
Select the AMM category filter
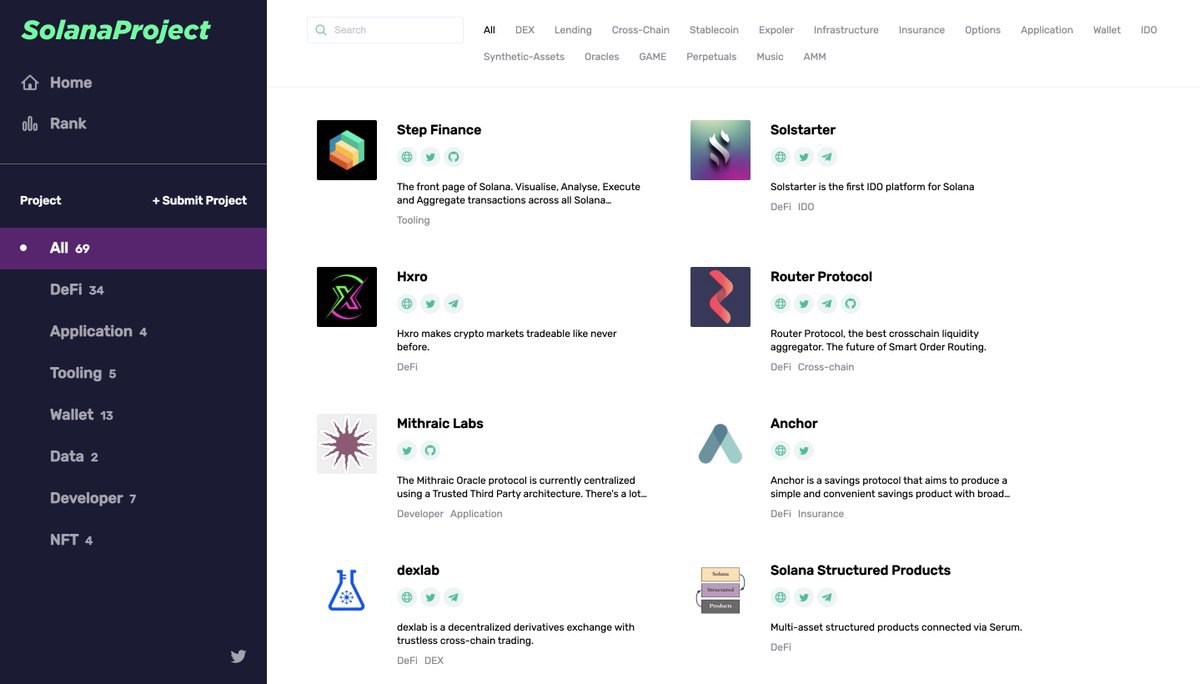(x=815, y=57)
